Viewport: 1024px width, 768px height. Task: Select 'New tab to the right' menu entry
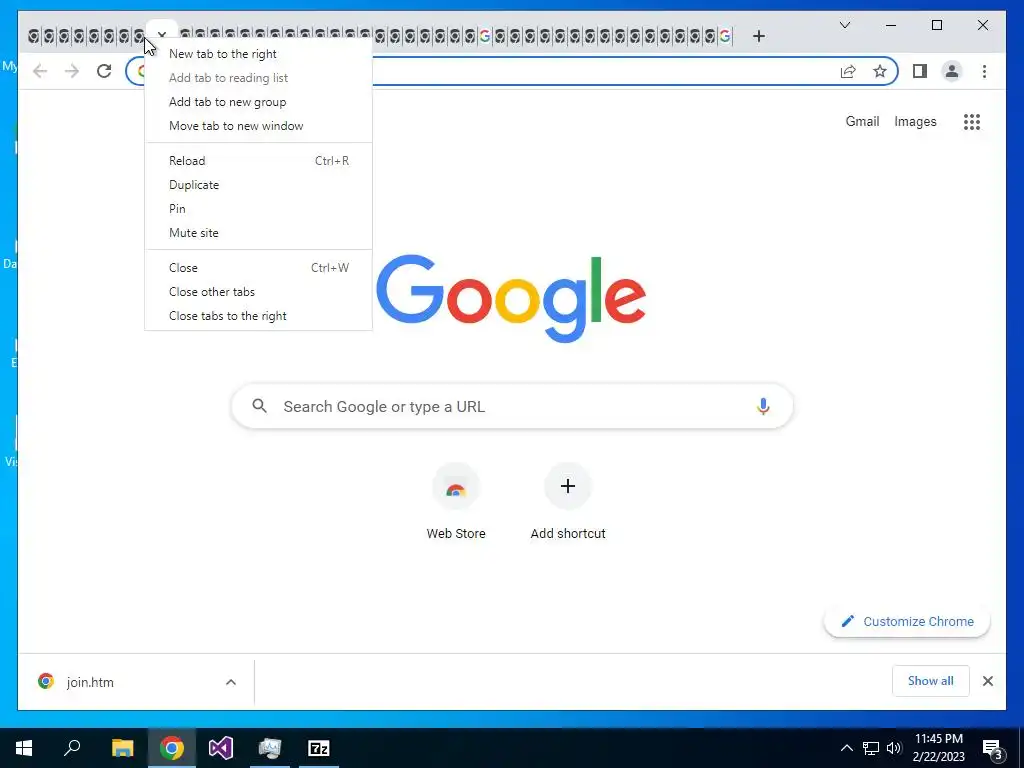259,54
